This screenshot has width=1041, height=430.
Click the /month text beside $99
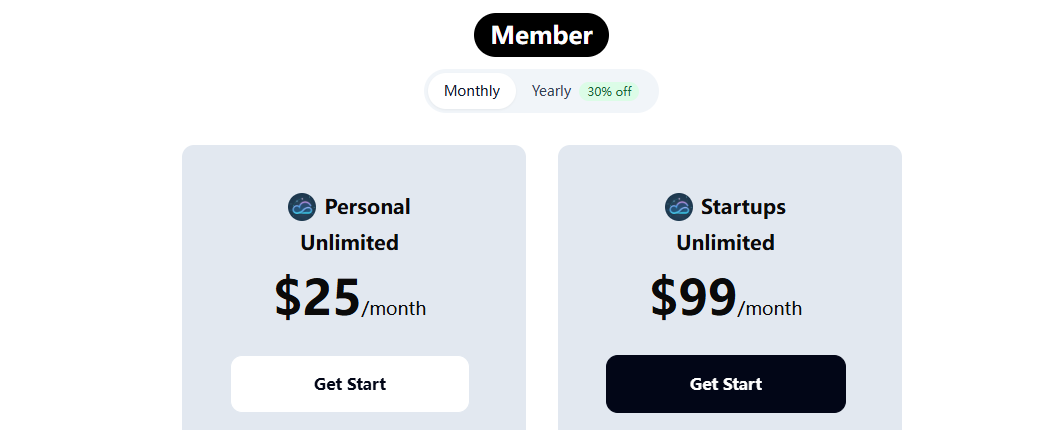(x=769, y=308)
